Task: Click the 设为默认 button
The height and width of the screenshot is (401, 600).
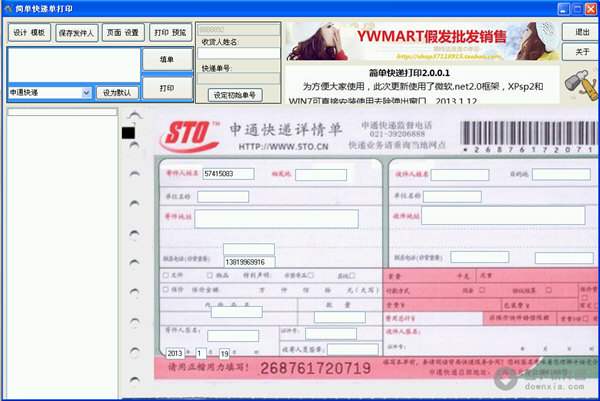Action: pyautogui.click(x=117, y=93)
